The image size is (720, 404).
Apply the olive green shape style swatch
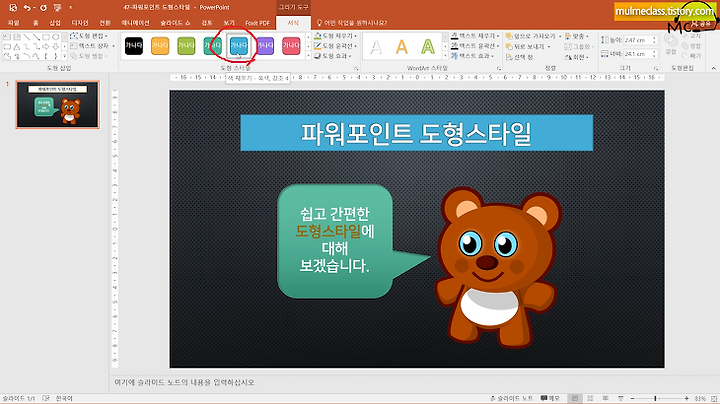(x=186, y=45)
